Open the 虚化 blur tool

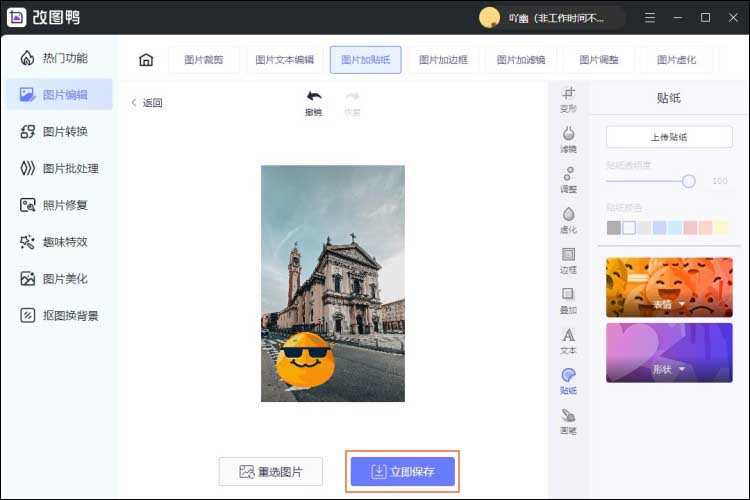(x=568, y=220)
